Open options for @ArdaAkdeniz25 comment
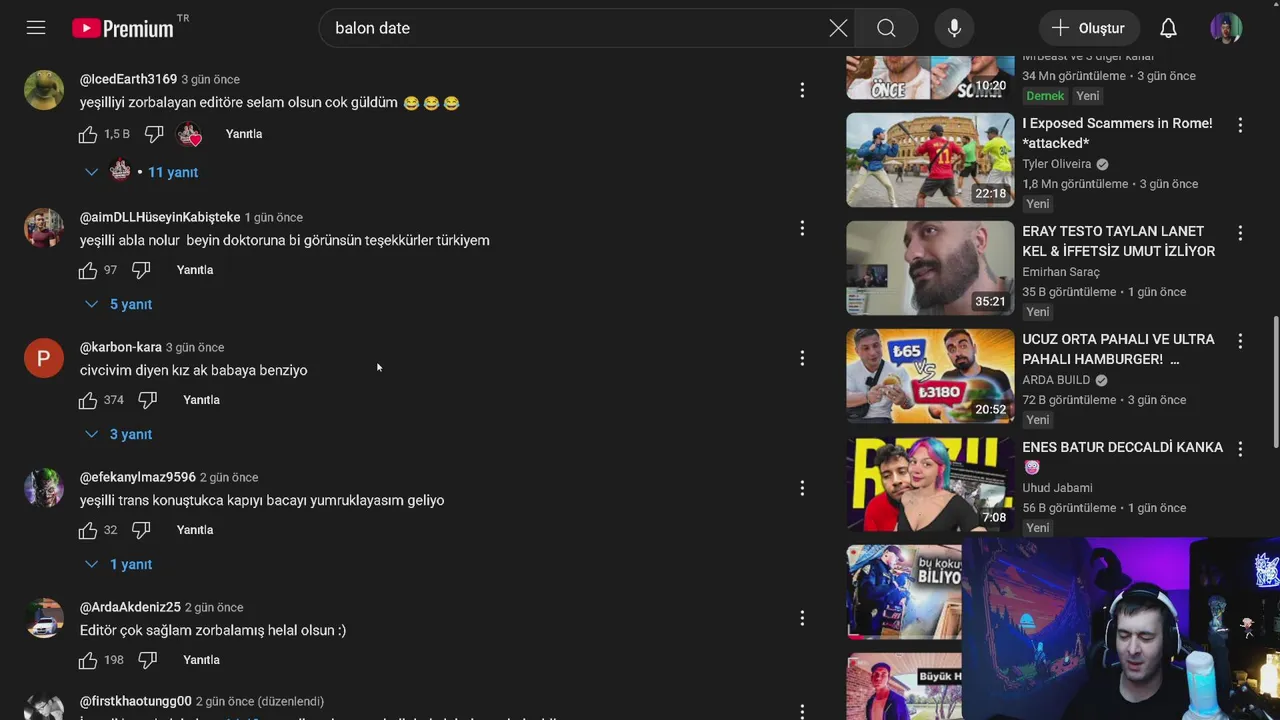This screenshot has height=720, width=1280. click(x=802, y=618)
